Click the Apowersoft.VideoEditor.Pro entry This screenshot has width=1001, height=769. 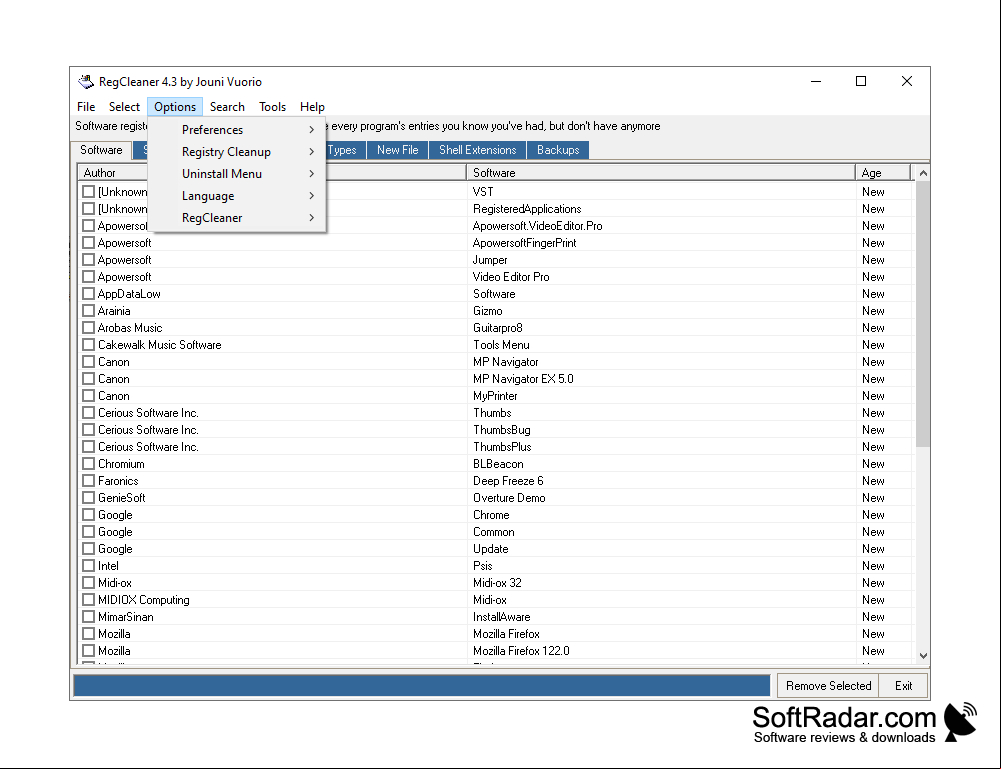tap(538, 226)
